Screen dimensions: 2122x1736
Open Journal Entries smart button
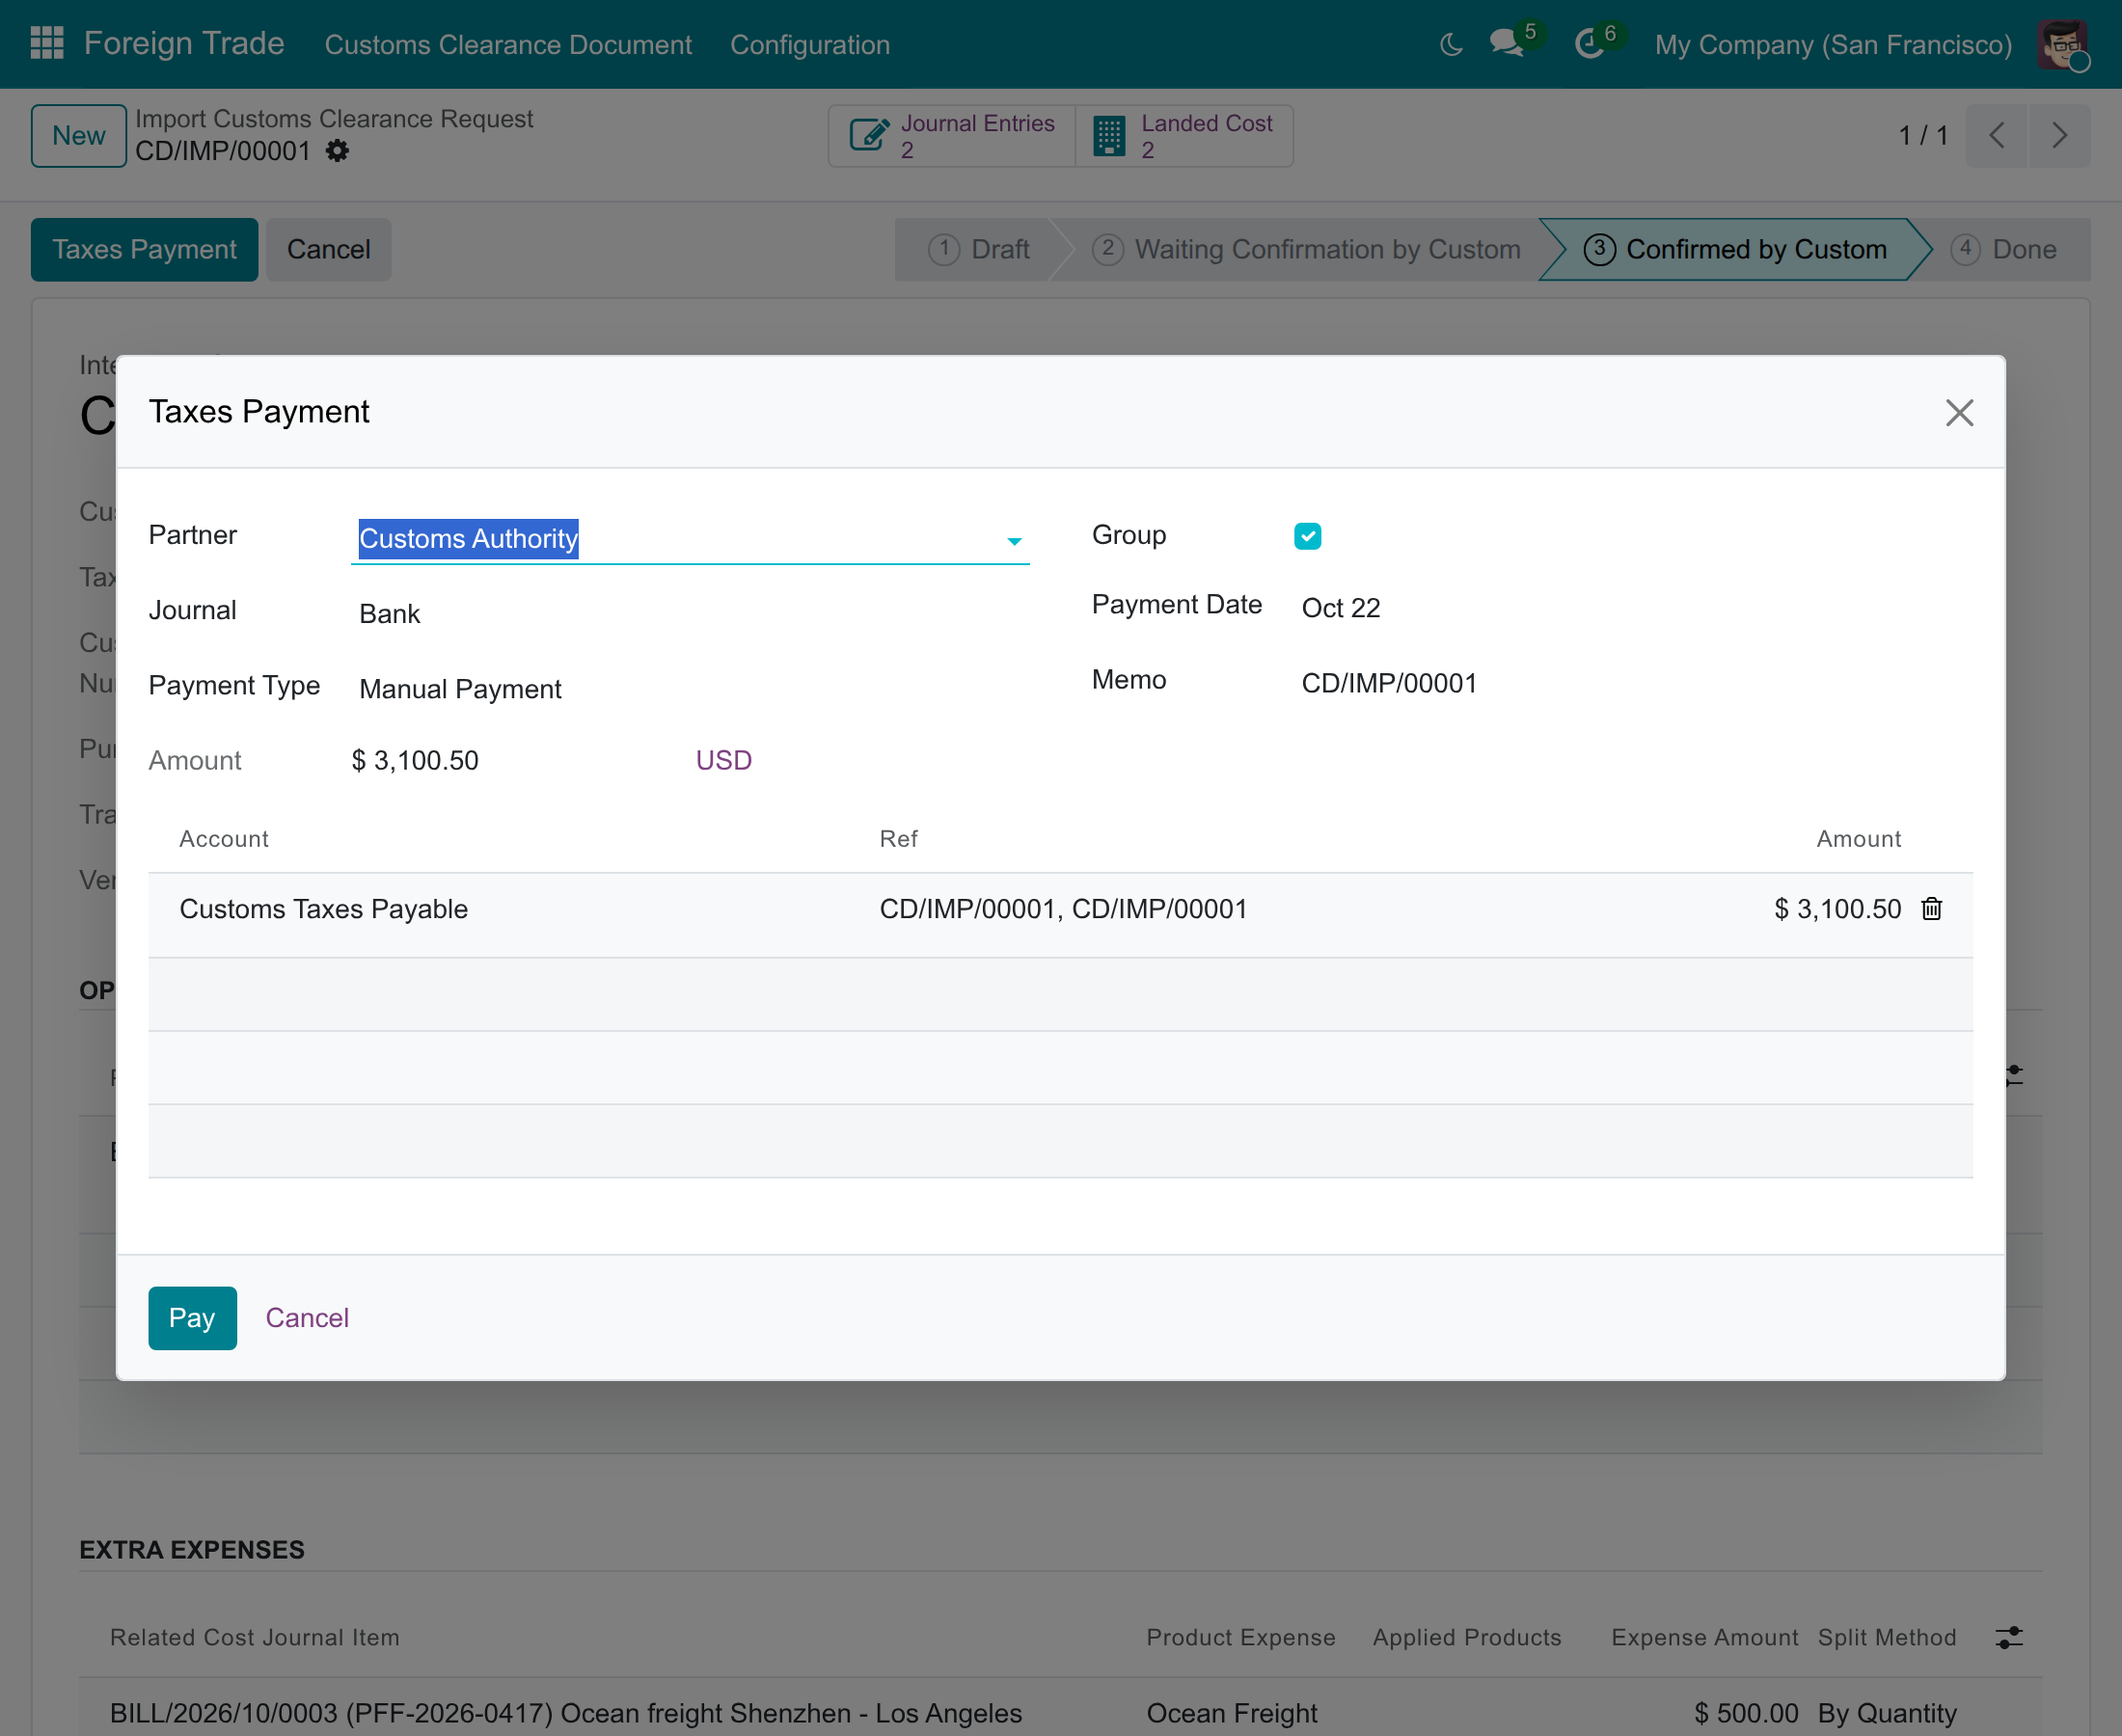pyautogui.click(x=952, y=136)
